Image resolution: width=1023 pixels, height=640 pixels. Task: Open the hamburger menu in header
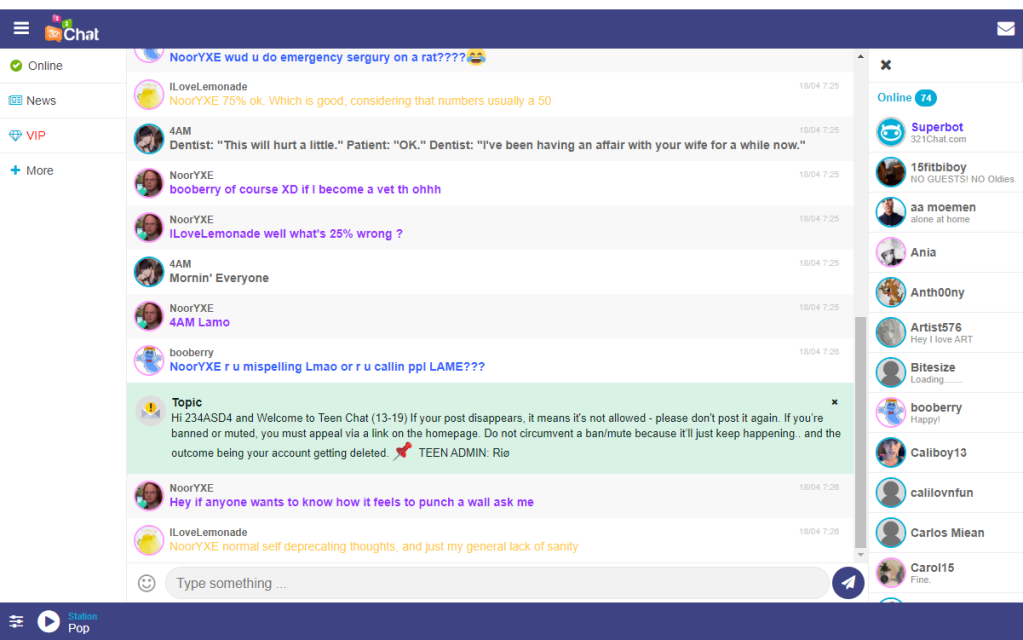point(22,28)
